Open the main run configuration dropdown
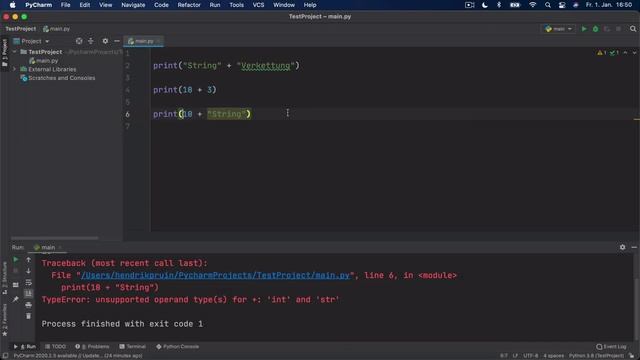Screen dimensions: 640x360 click(x=559, y=29)
